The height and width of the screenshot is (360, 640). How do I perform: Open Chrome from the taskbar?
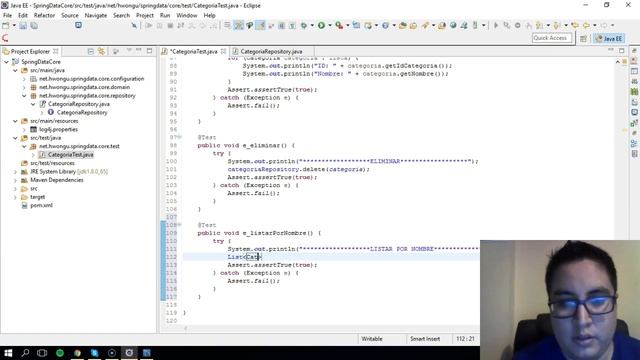click(77, 353)
